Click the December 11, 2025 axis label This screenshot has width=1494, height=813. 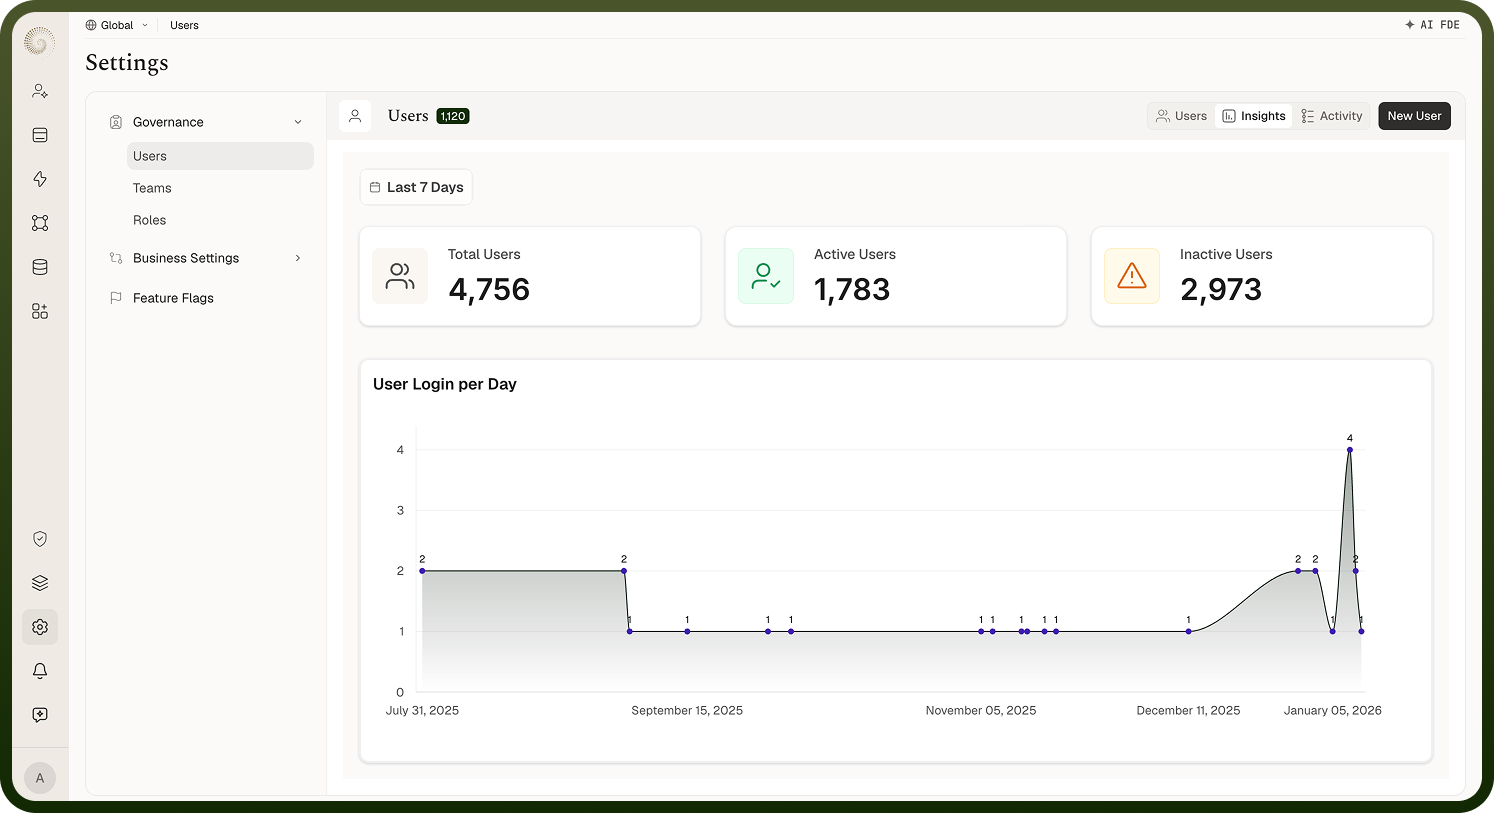click(1188, 710)
